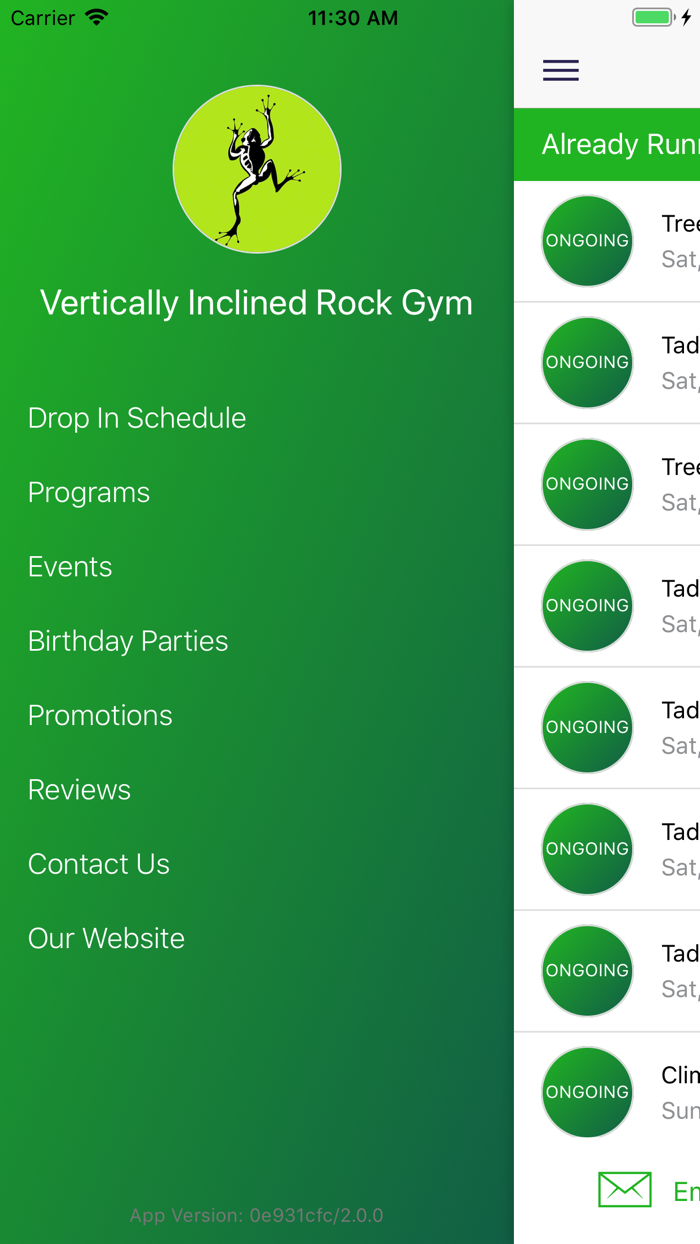Open the Promotions page

pos(100,715)
